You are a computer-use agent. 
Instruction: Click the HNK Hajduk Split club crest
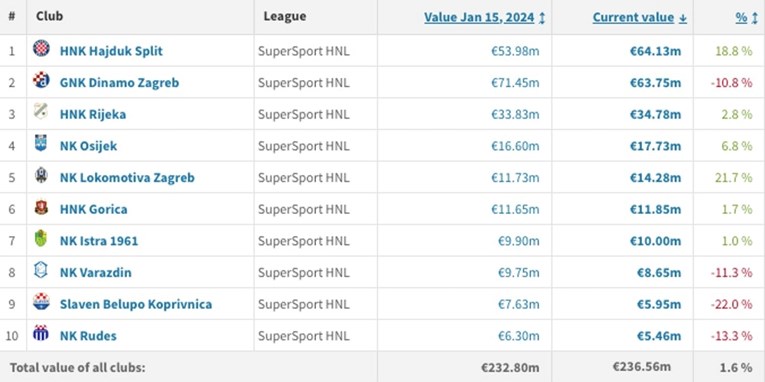[41, 48]
